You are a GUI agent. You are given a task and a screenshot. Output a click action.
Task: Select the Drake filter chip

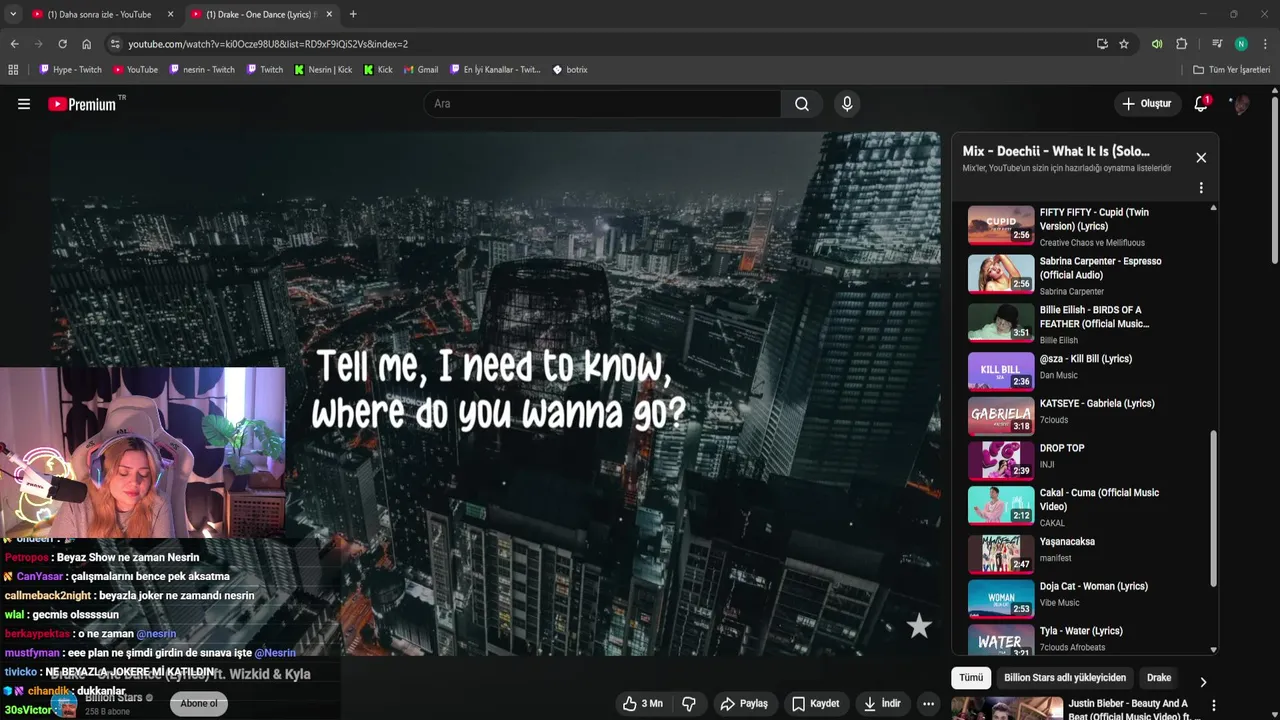coord(1159,678)
